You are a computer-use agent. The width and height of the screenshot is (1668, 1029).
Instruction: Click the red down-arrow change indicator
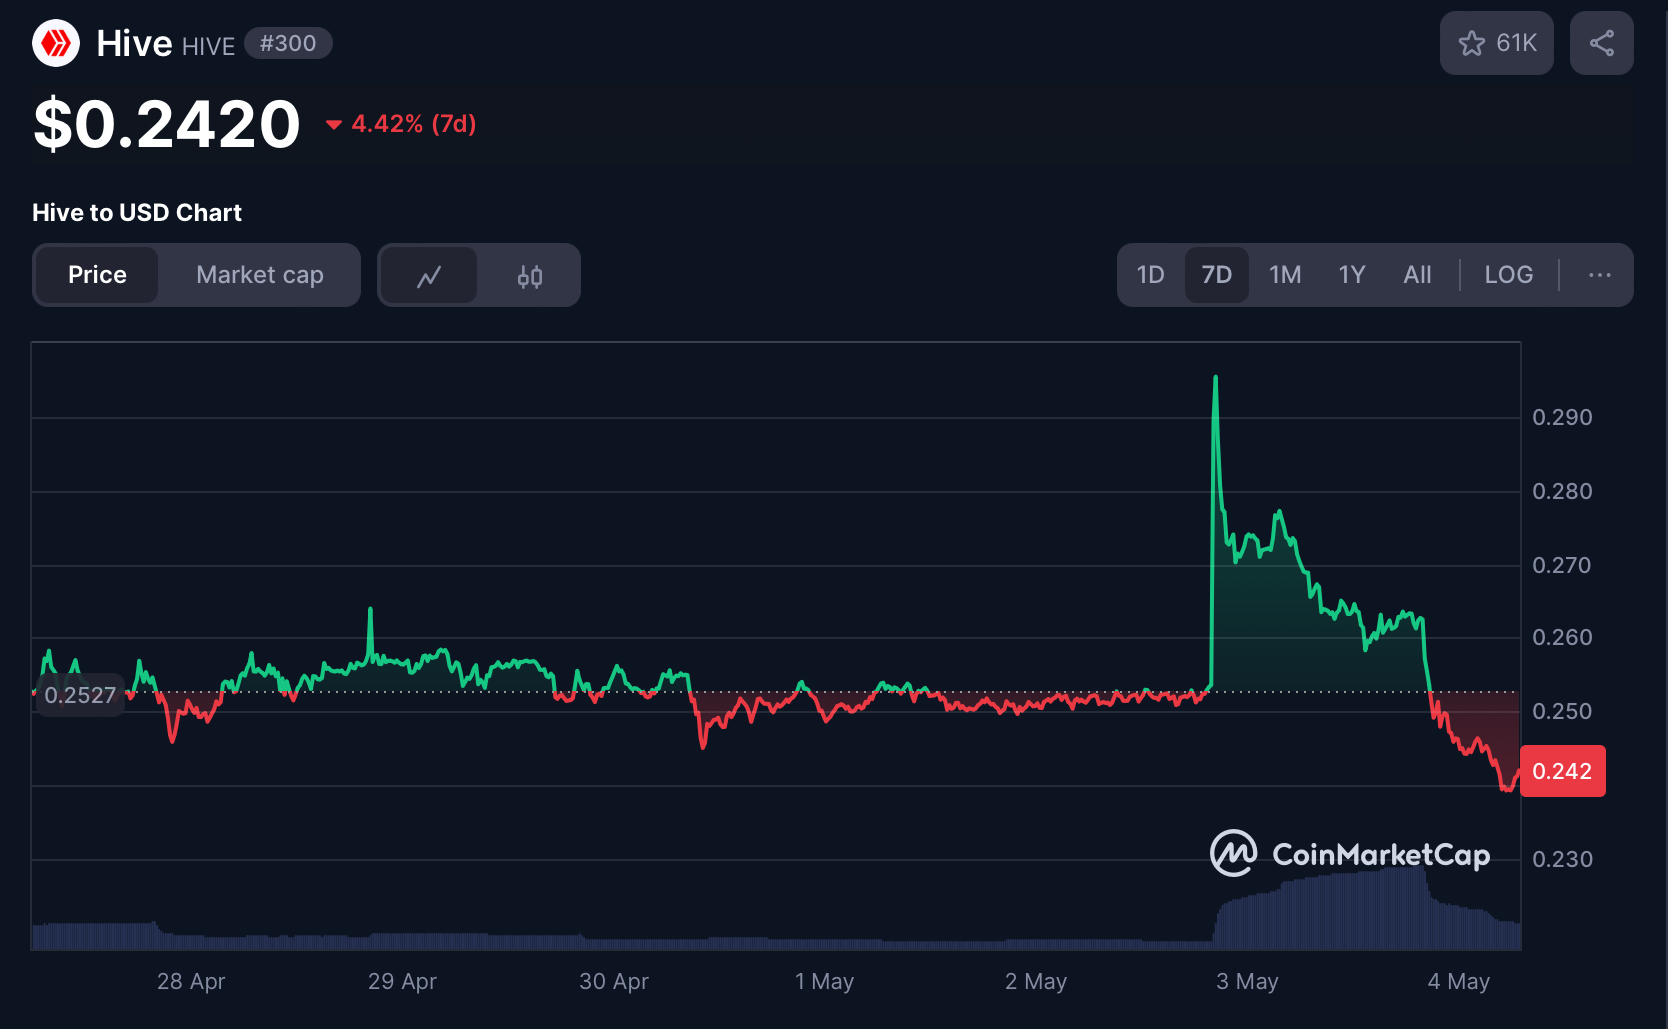point(334,125)
